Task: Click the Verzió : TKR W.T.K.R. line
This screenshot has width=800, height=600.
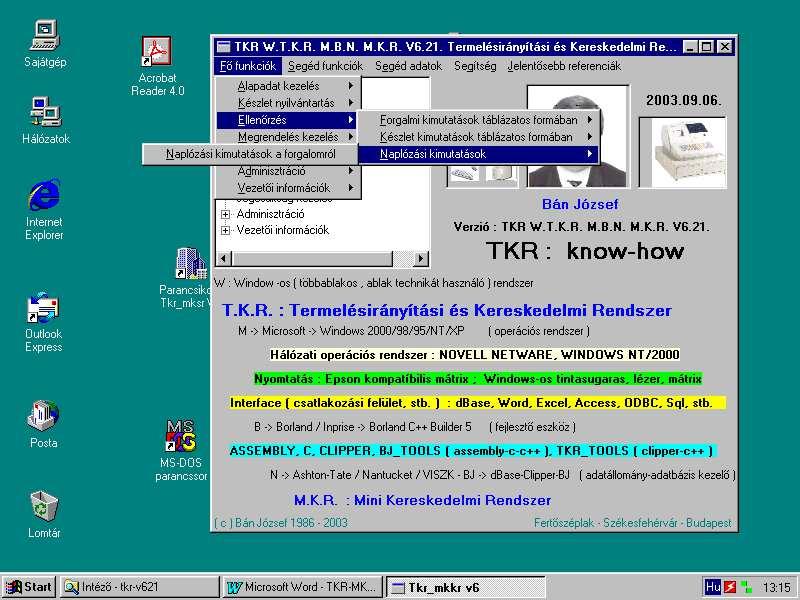Action: (x=581, y=227)
